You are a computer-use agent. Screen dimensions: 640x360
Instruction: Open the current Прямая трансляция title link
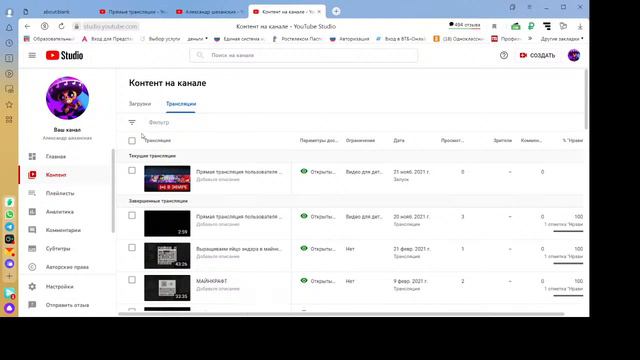[239, 172]
